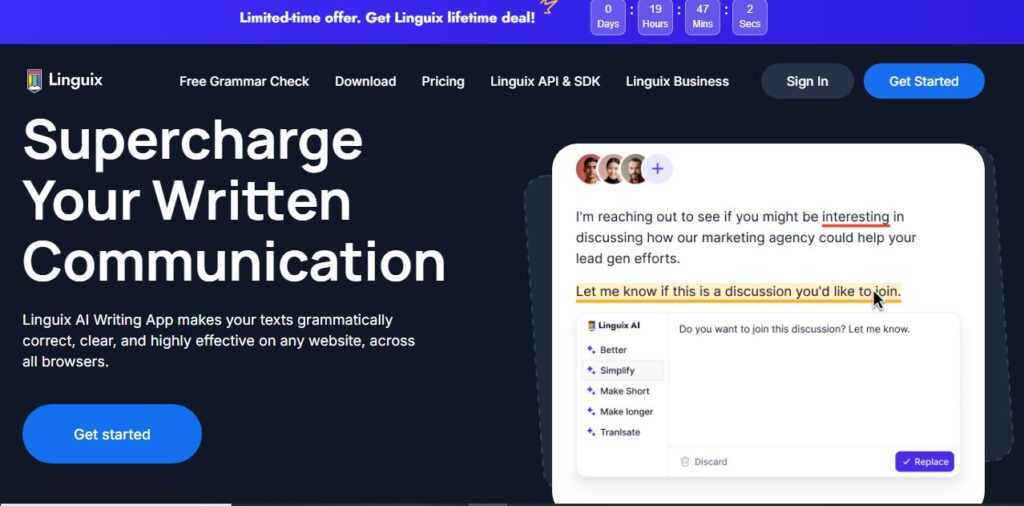Click the Linguix AI panel logo icon
Viewport: 1024px width, 506px height.
(x=592, y=325)
